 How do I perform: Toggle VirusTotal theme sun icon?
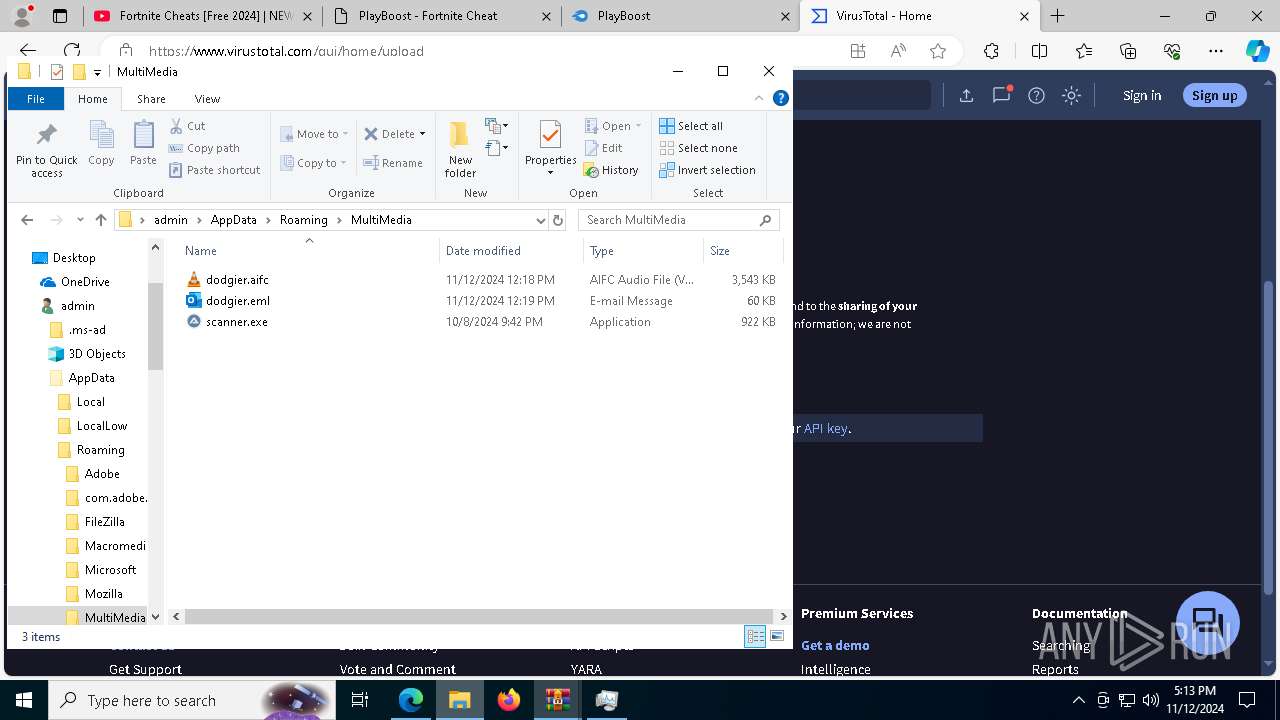[1071, 95]
